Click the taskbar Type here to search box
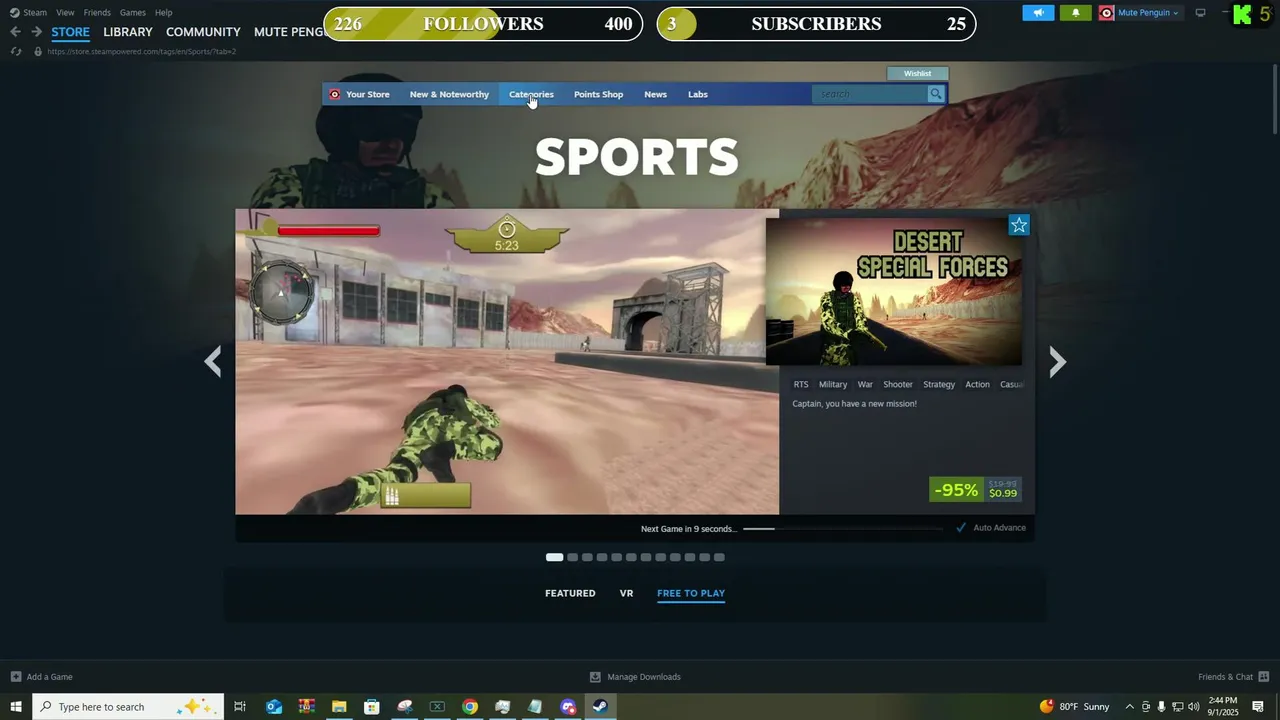 pyautogui.click(x=128, y=707)
